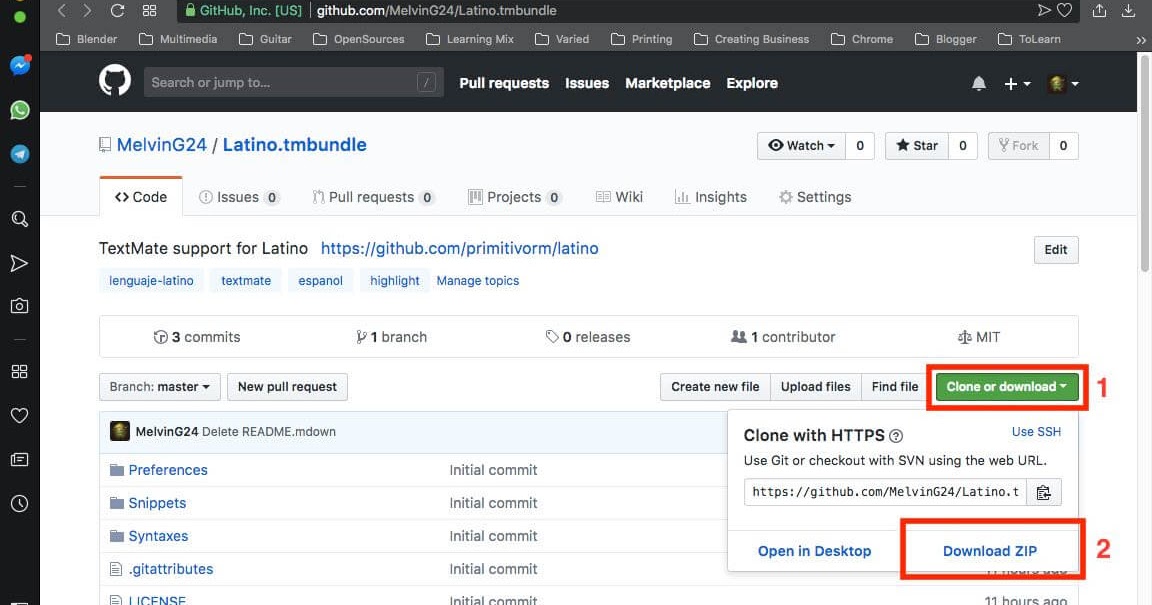
Task: Open the Messenger sidebar icon
Action: click(x=20, y=65)
